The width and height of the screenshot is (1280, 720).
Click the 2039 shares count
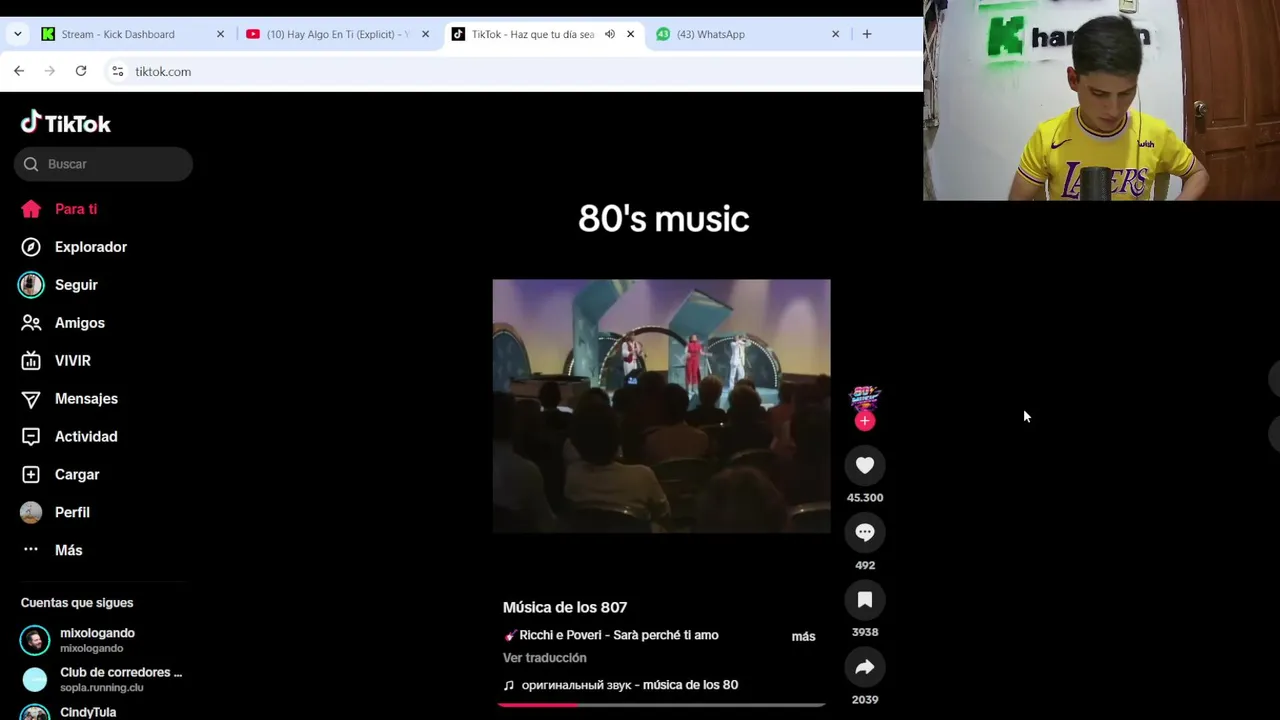click(865, 700)
